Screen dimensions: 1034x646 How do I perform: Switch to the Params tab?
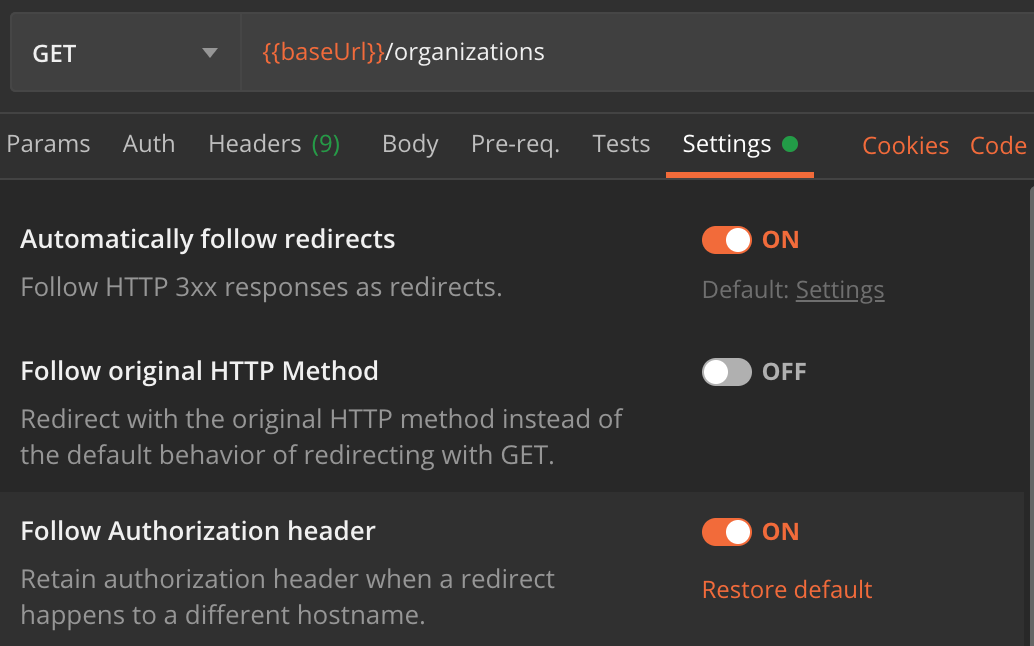coord(48,145)
